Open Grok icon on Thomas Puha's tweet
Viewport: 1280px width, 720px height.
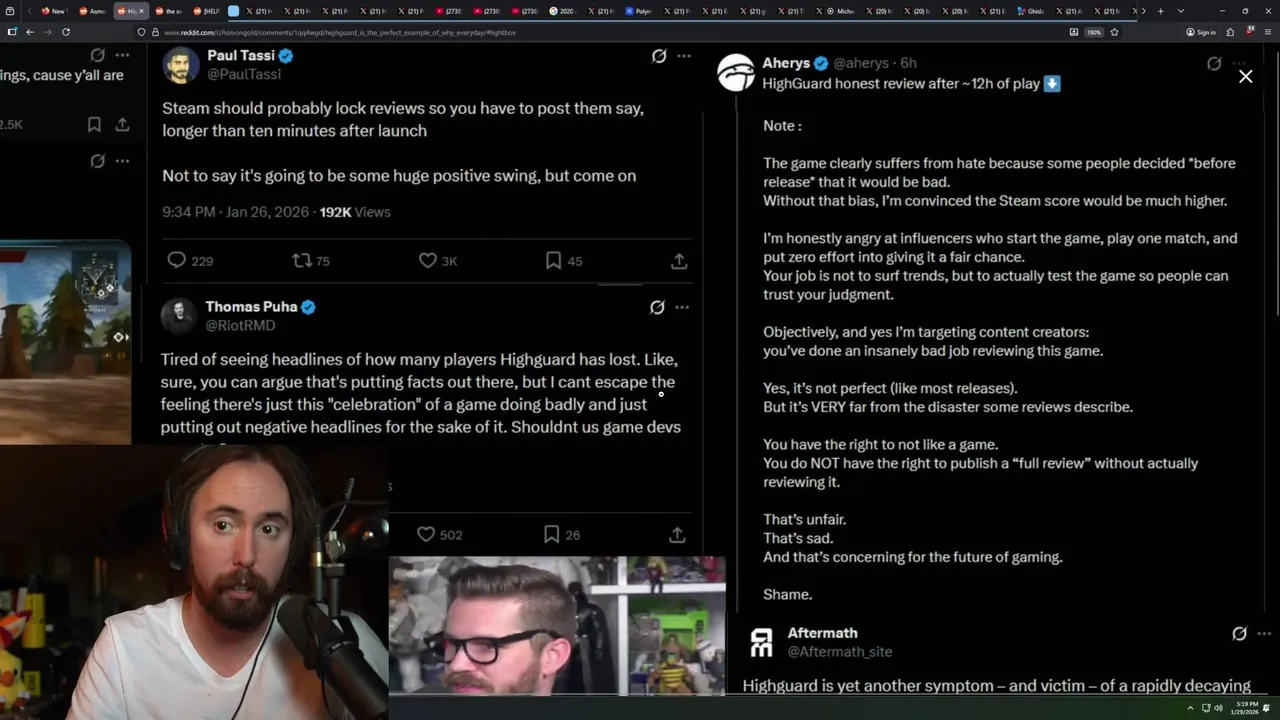pyautogui.click(x=657, y=307)
